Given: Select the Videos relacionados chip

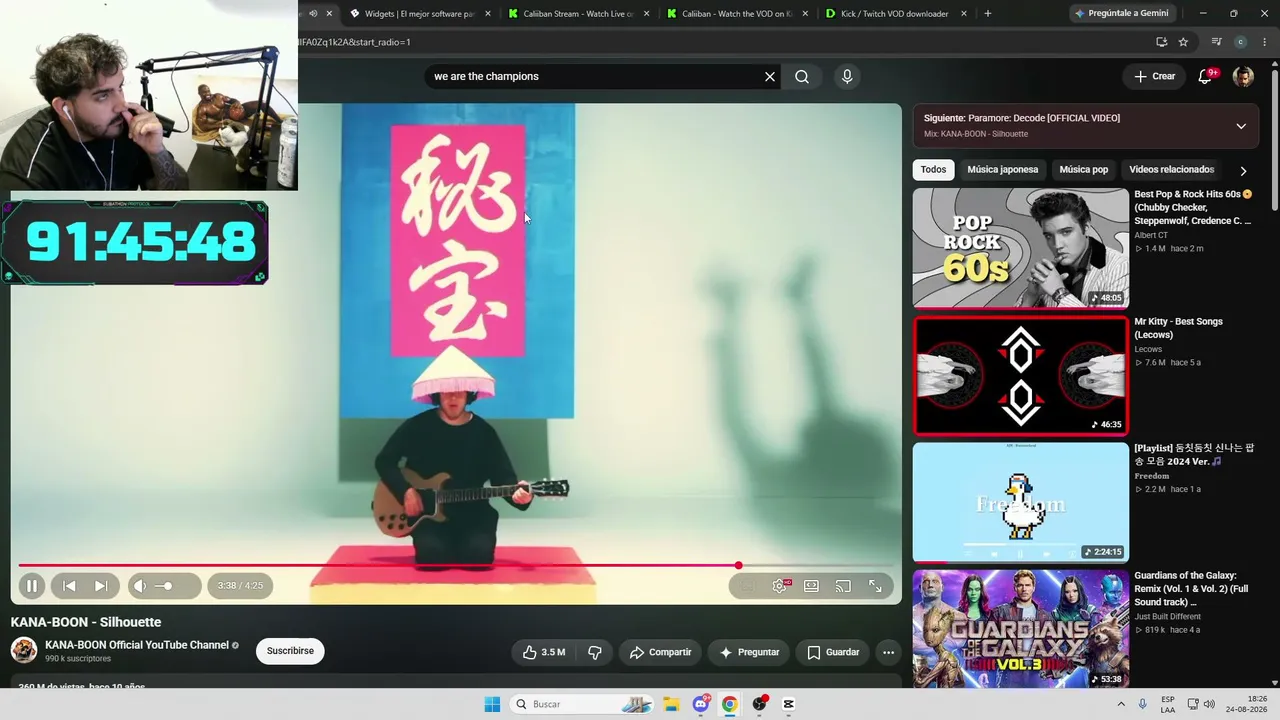Looking at the screenshot, I should pyautogui.click(x=1171, y=170).
